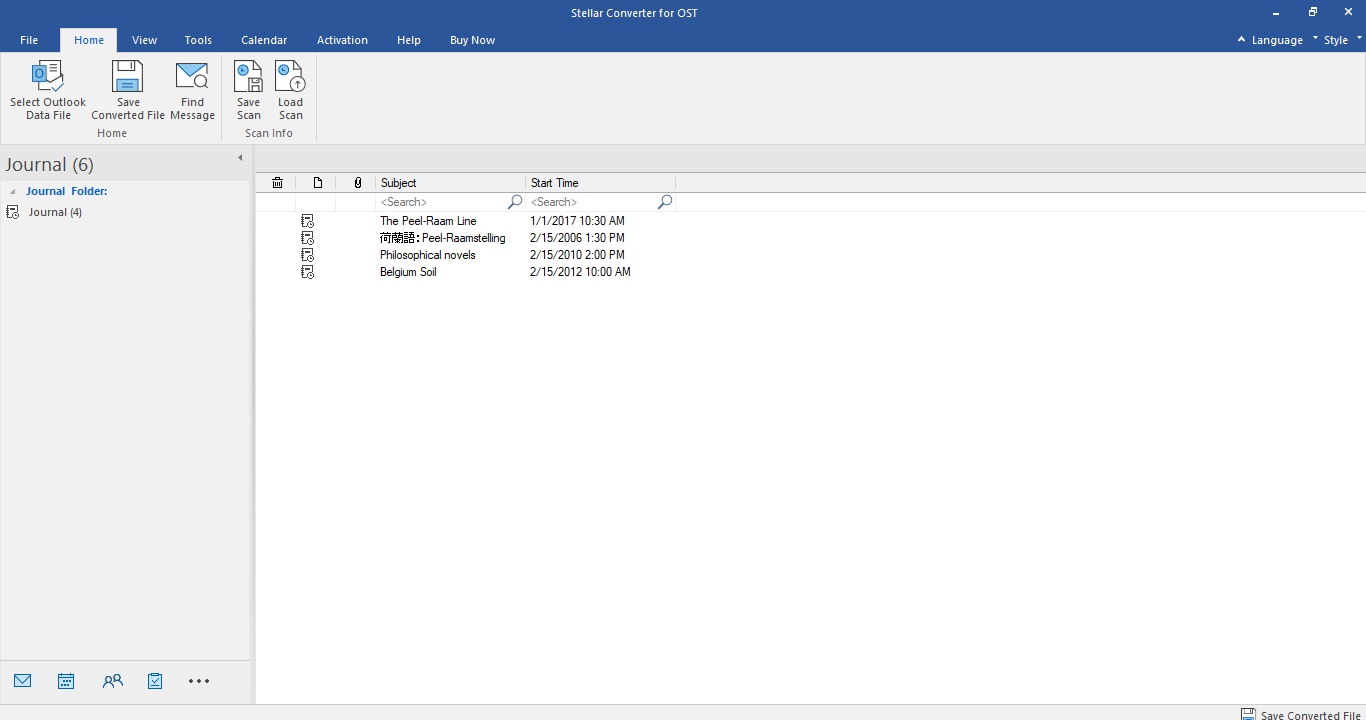This screenshot has width=1366, height=720.
Task: Click the Journal Folder: label
Action: click(x=67, y=191)
